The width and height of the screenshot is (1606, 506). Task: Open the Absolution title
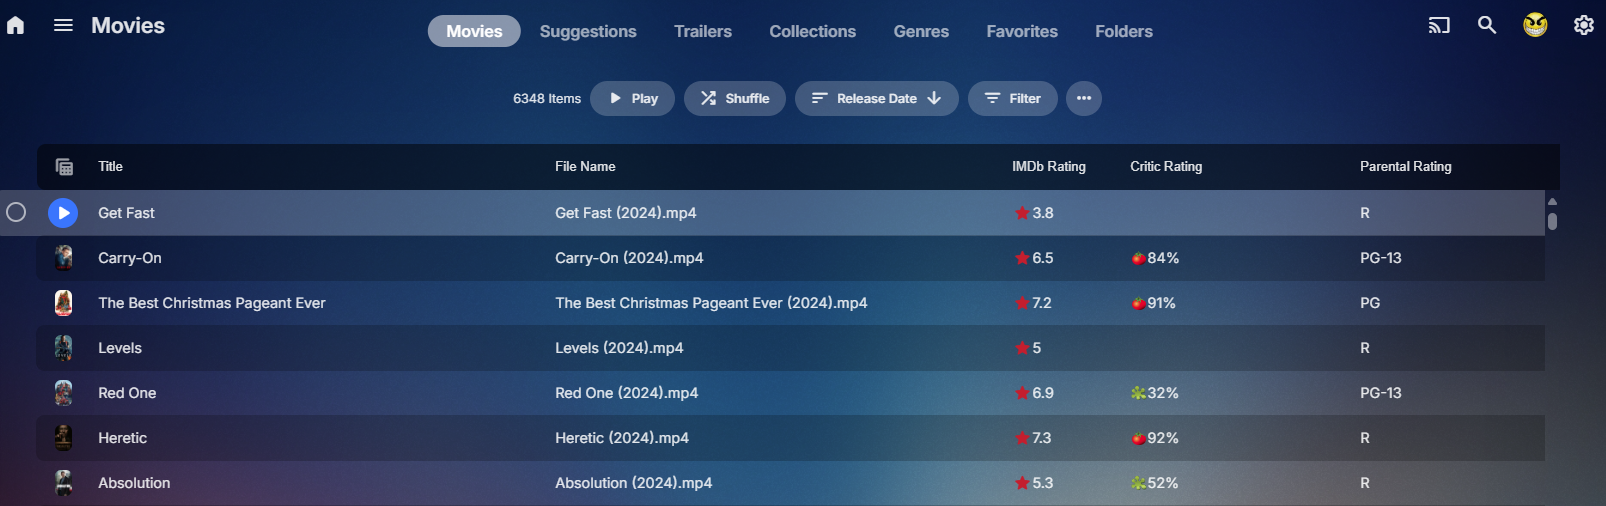coord(134,483)
